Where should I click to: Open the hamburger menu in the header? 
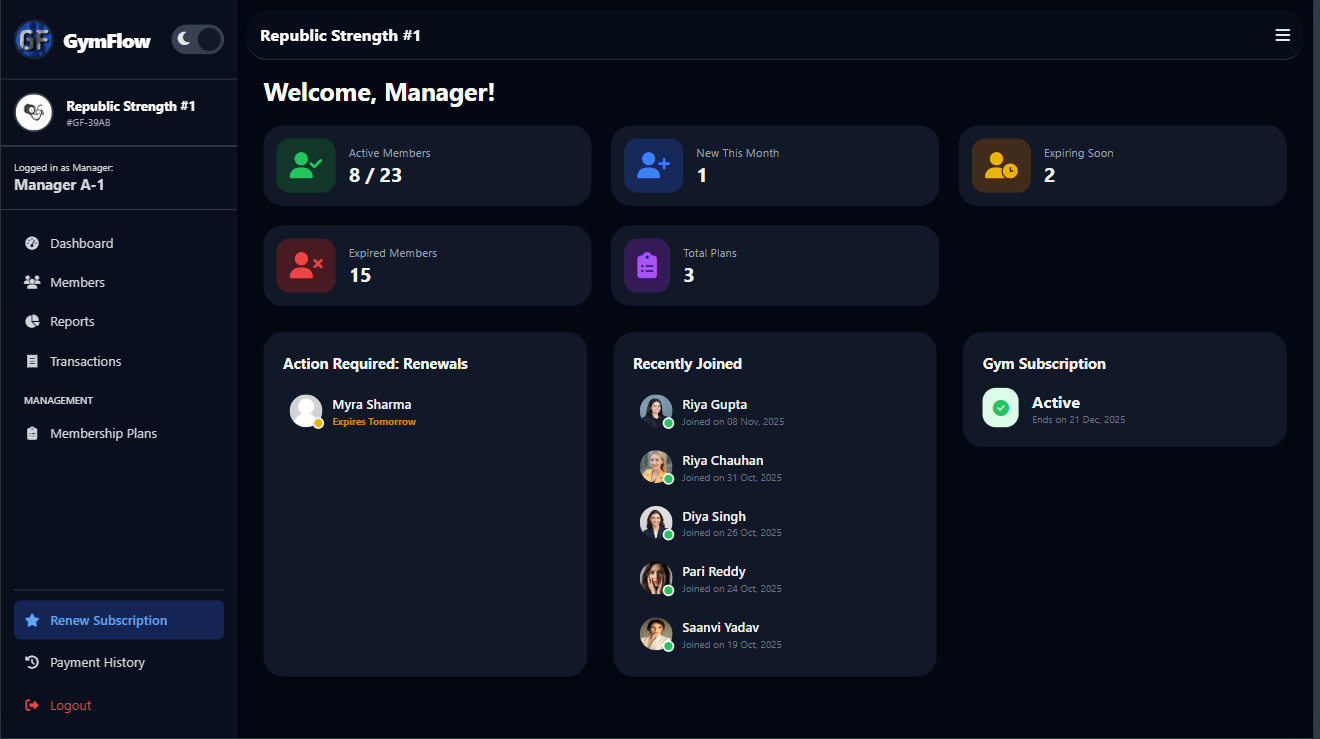pyautogui.click(x=1282, y=36)
